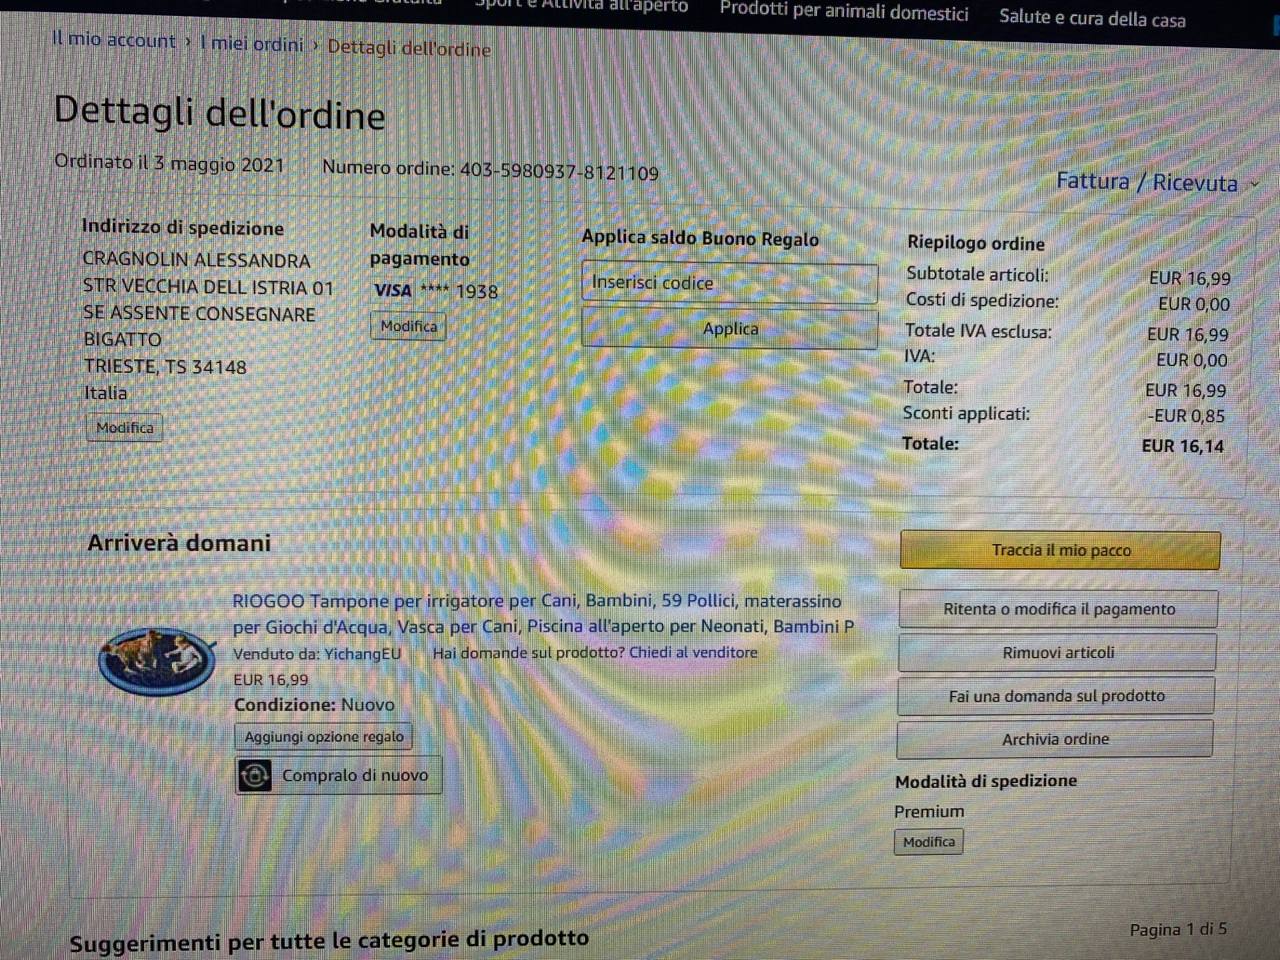Open 'Salute e cura della casa' menu item

[1092, 18]
